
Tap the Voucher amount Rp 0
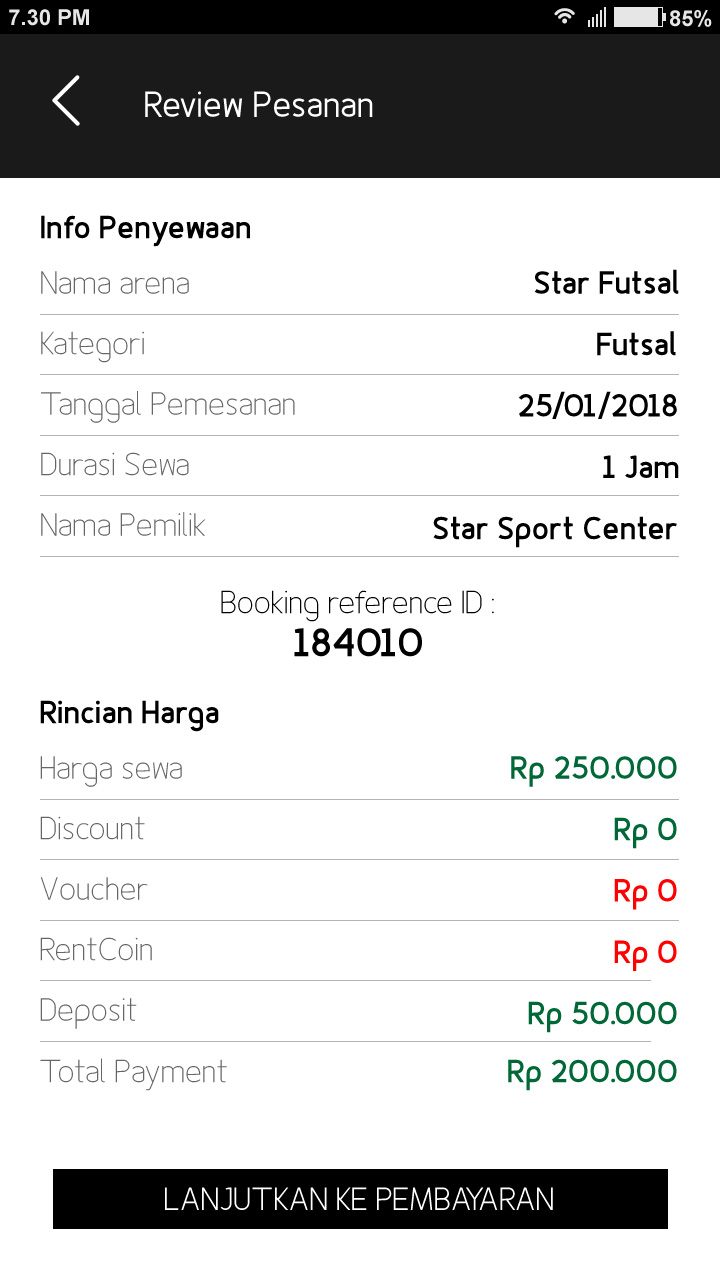click(645, 891)
